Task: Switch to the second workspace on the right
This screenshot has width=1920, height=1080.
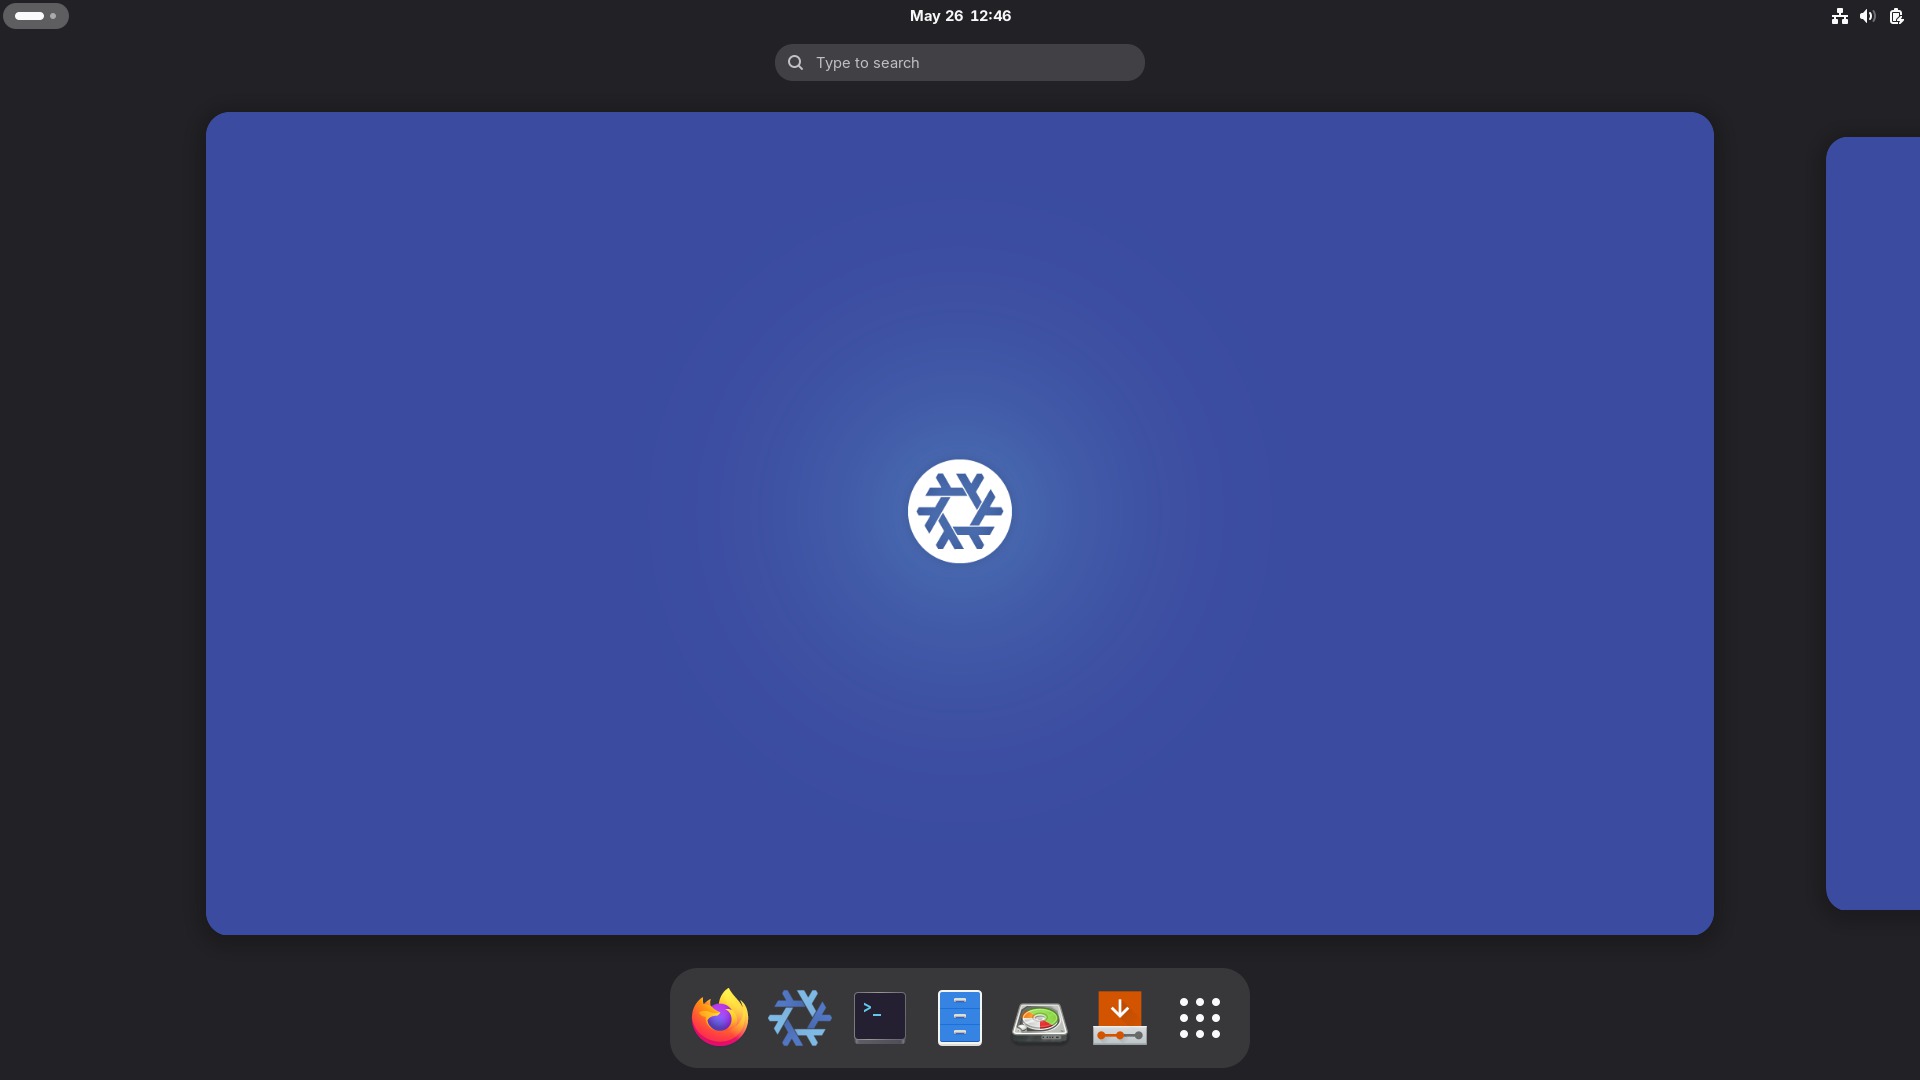Action: click(x=1873, y=523)
